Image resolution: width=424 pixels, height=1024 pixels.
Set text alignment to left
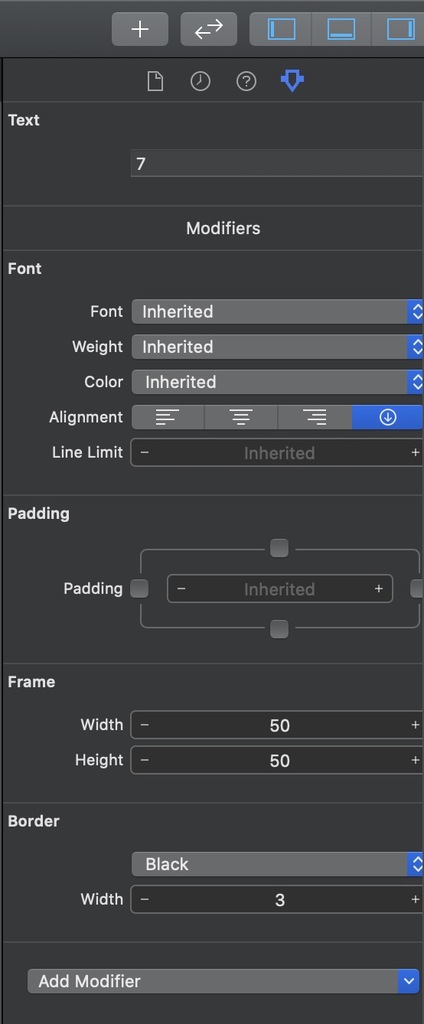point(168,417)
